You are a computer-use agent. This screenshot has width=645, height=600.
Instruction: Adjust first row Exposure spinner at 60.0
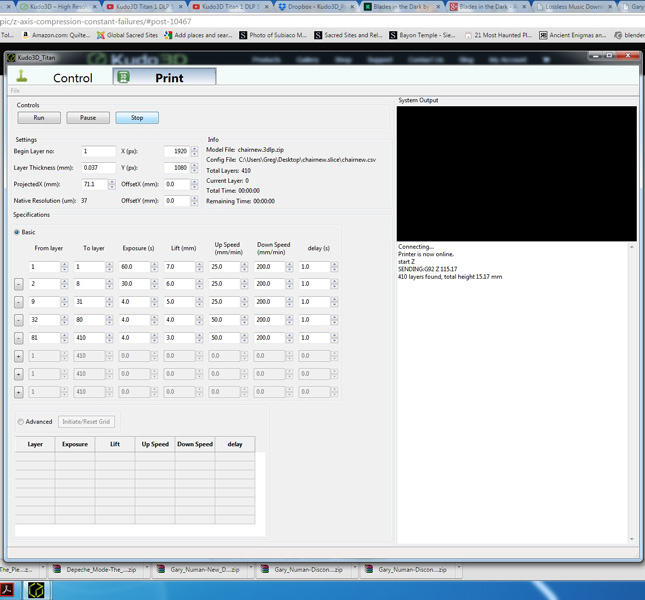pos(154,267)
